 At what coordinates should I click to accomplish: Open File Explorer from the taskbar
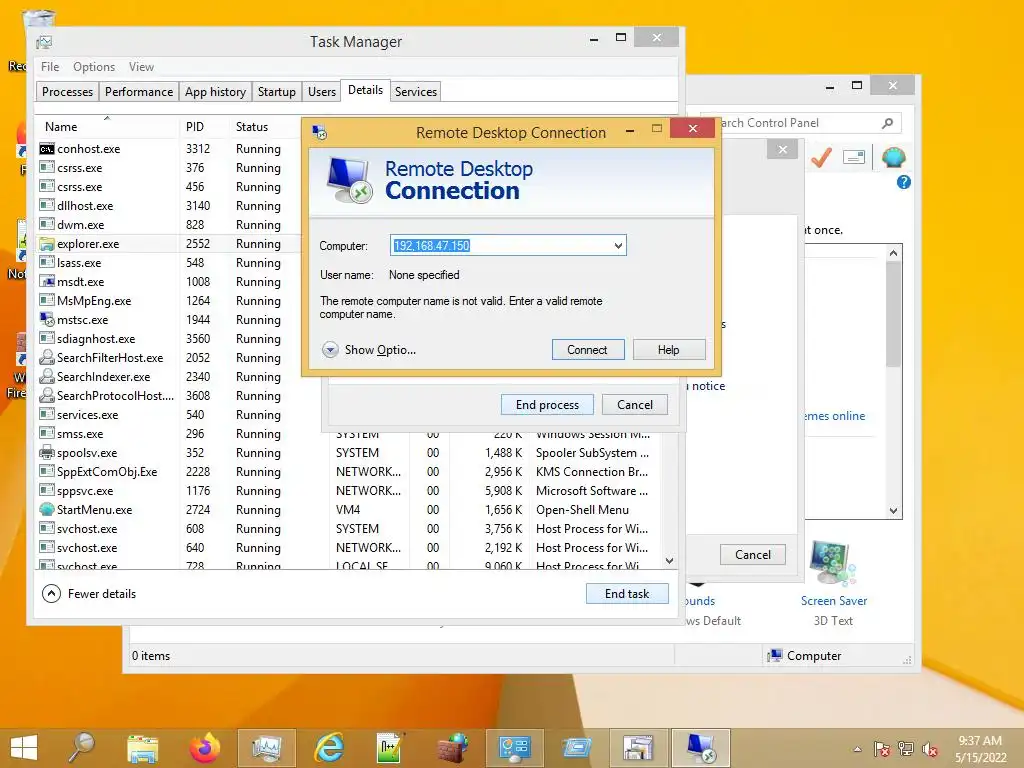pyautogui.click(x=142, y=748)
